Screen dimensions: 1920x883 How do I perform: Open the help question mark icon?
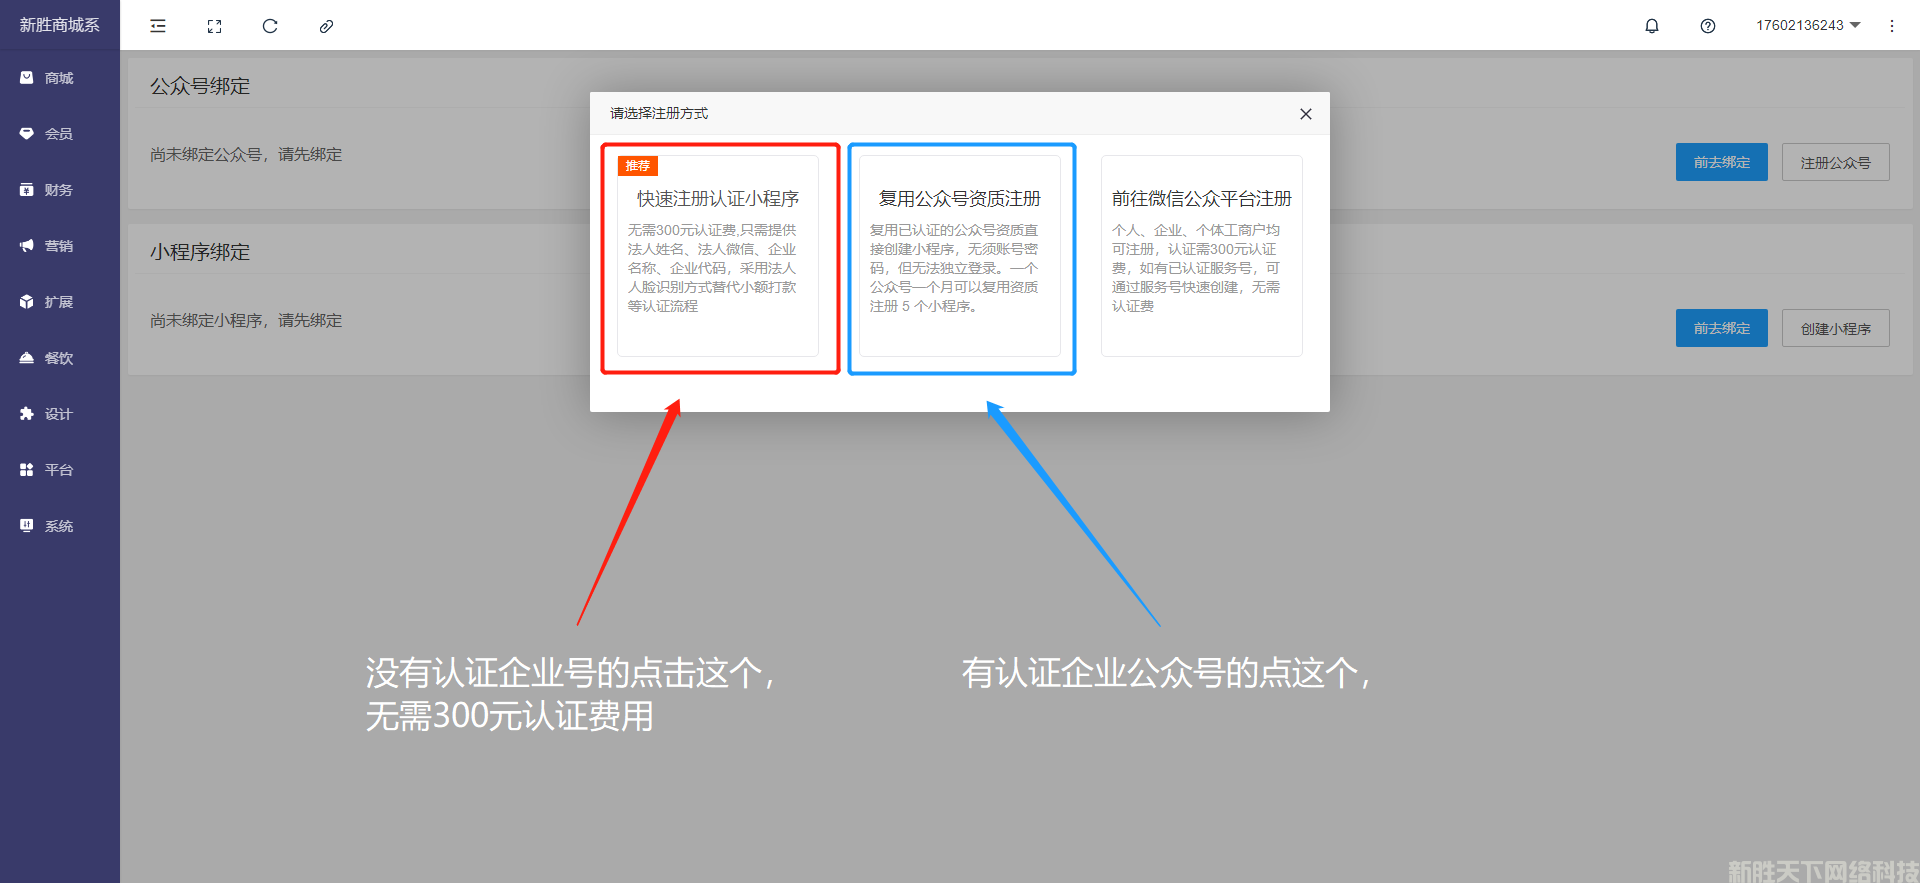click(1708, 26)
